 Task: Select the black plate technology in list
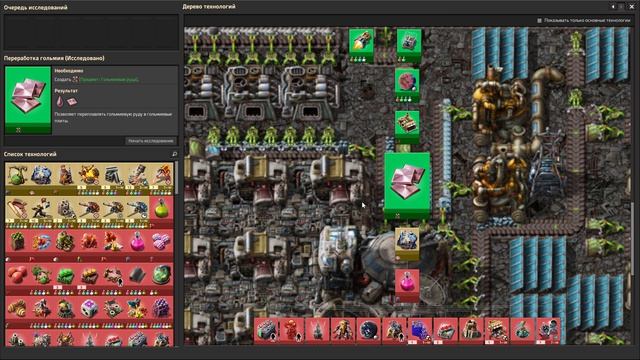click(138, 278)
